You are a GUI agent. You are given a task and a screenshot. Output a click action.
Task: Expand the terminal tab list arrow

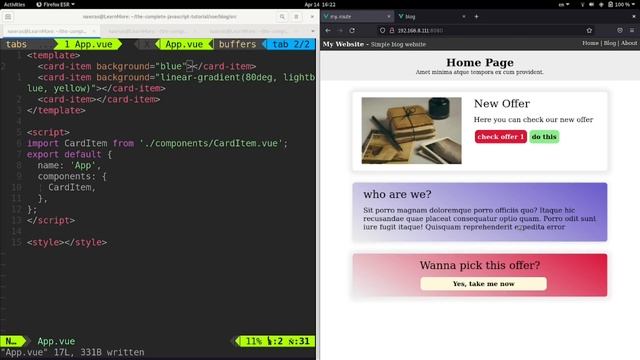click(x=312, y=31)
